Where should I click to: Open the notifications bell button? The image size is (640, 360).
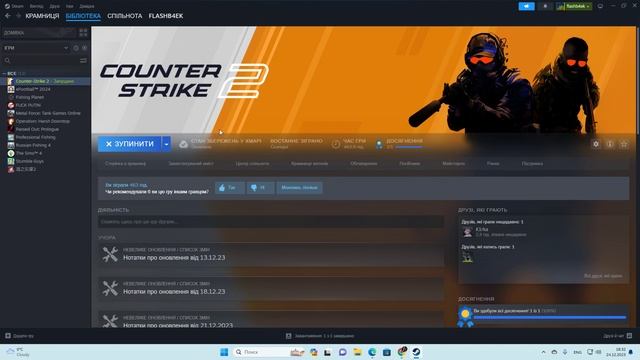[x=545, y=6]
